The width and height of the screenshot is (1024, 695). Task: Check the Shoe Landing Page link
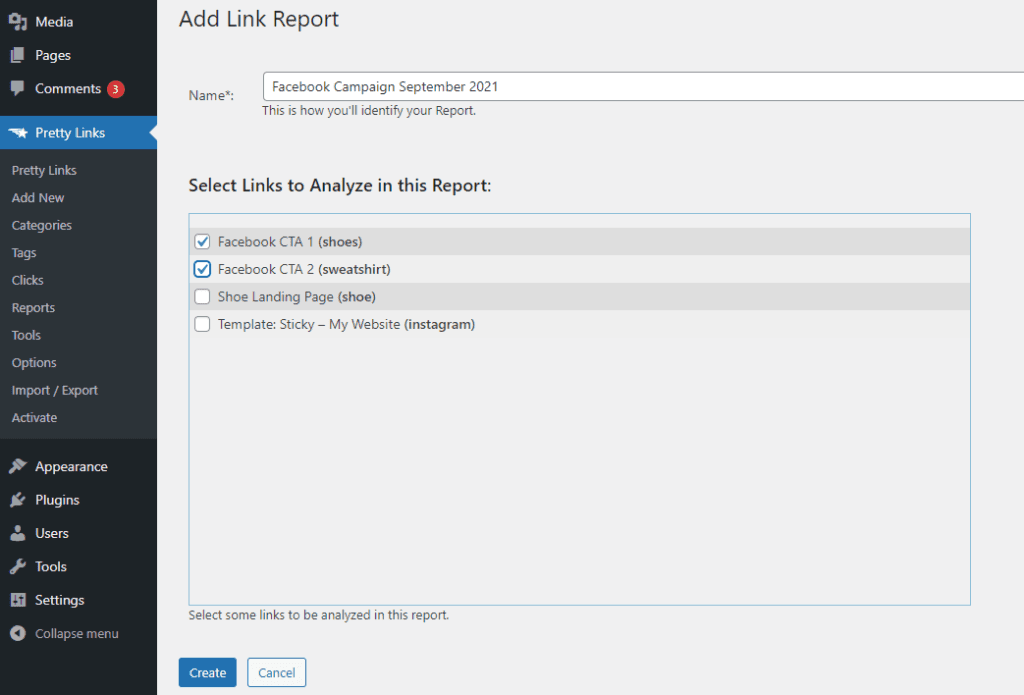tap(202, 296)
